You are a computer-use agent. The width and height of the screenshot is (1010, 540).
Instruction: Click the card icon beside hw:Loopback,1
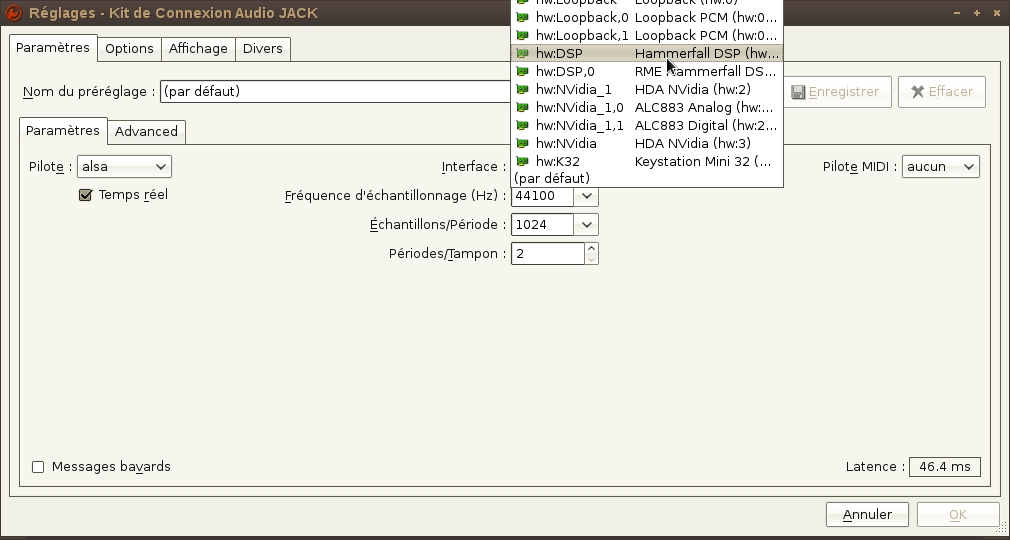click(522, 35)
